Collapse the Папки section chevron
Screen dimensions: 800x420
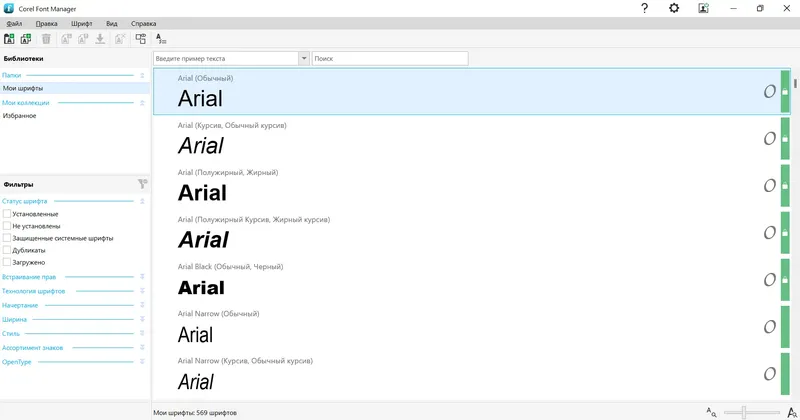click(x=142, y=75)
